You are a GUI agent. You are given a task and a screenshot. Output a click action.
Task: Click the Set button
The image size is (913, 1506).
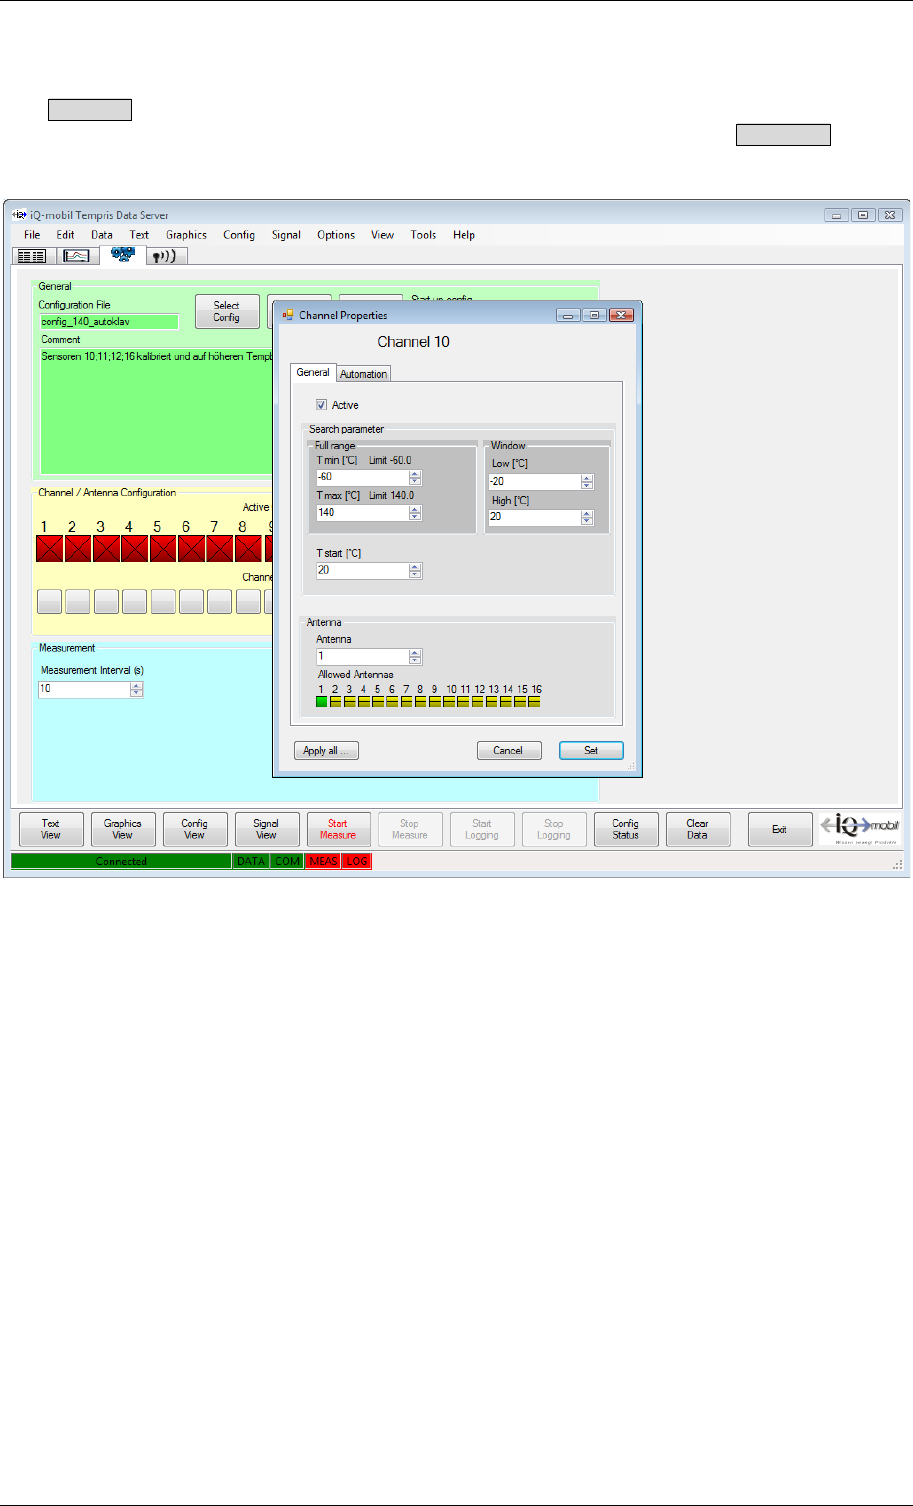591,750
